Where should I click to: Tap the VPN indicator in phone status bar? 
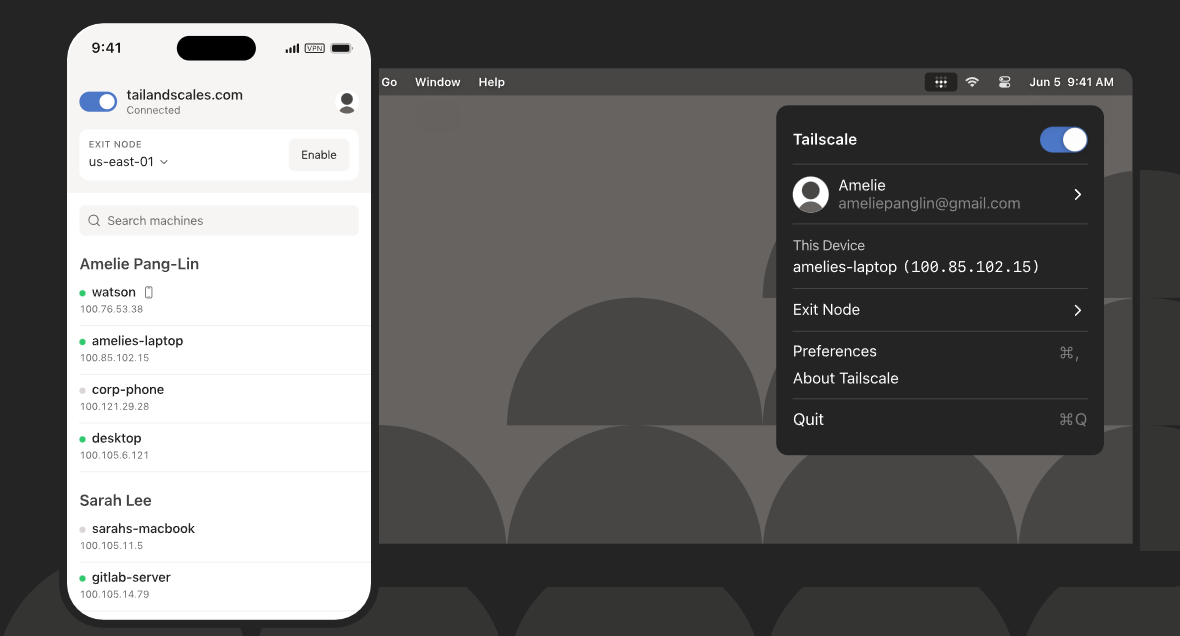315,48
